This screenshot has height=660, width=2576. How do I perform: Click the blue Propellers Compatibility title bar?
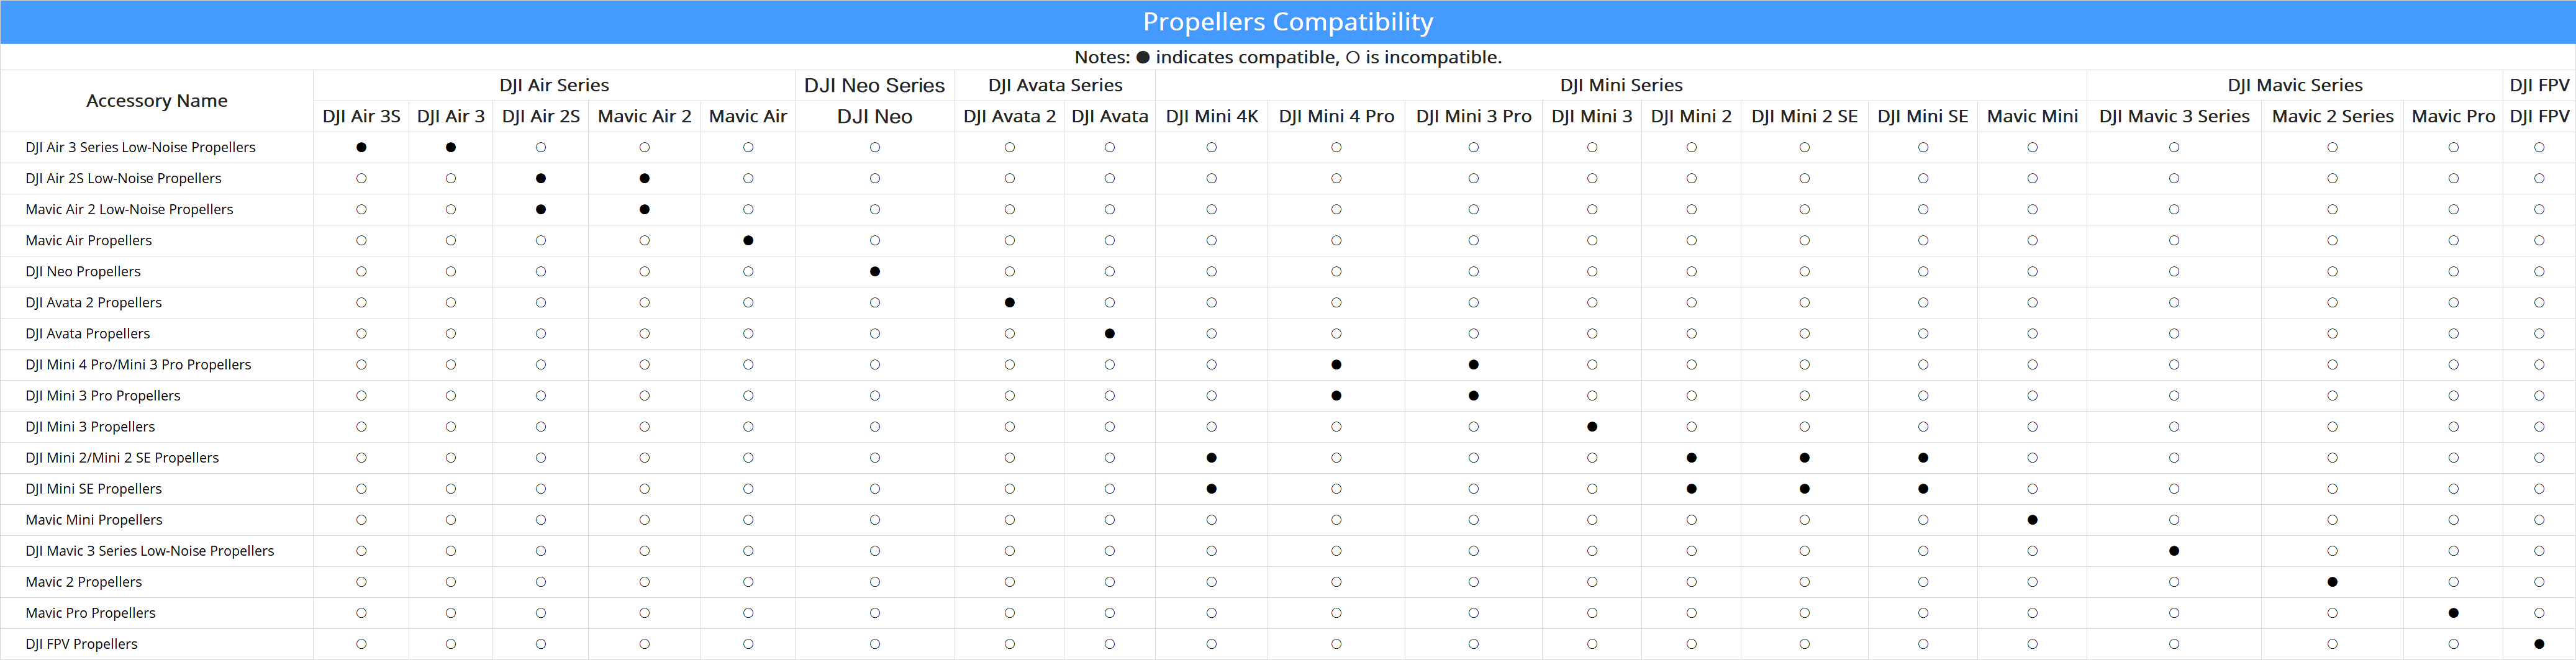click(x=1288, y=22)
